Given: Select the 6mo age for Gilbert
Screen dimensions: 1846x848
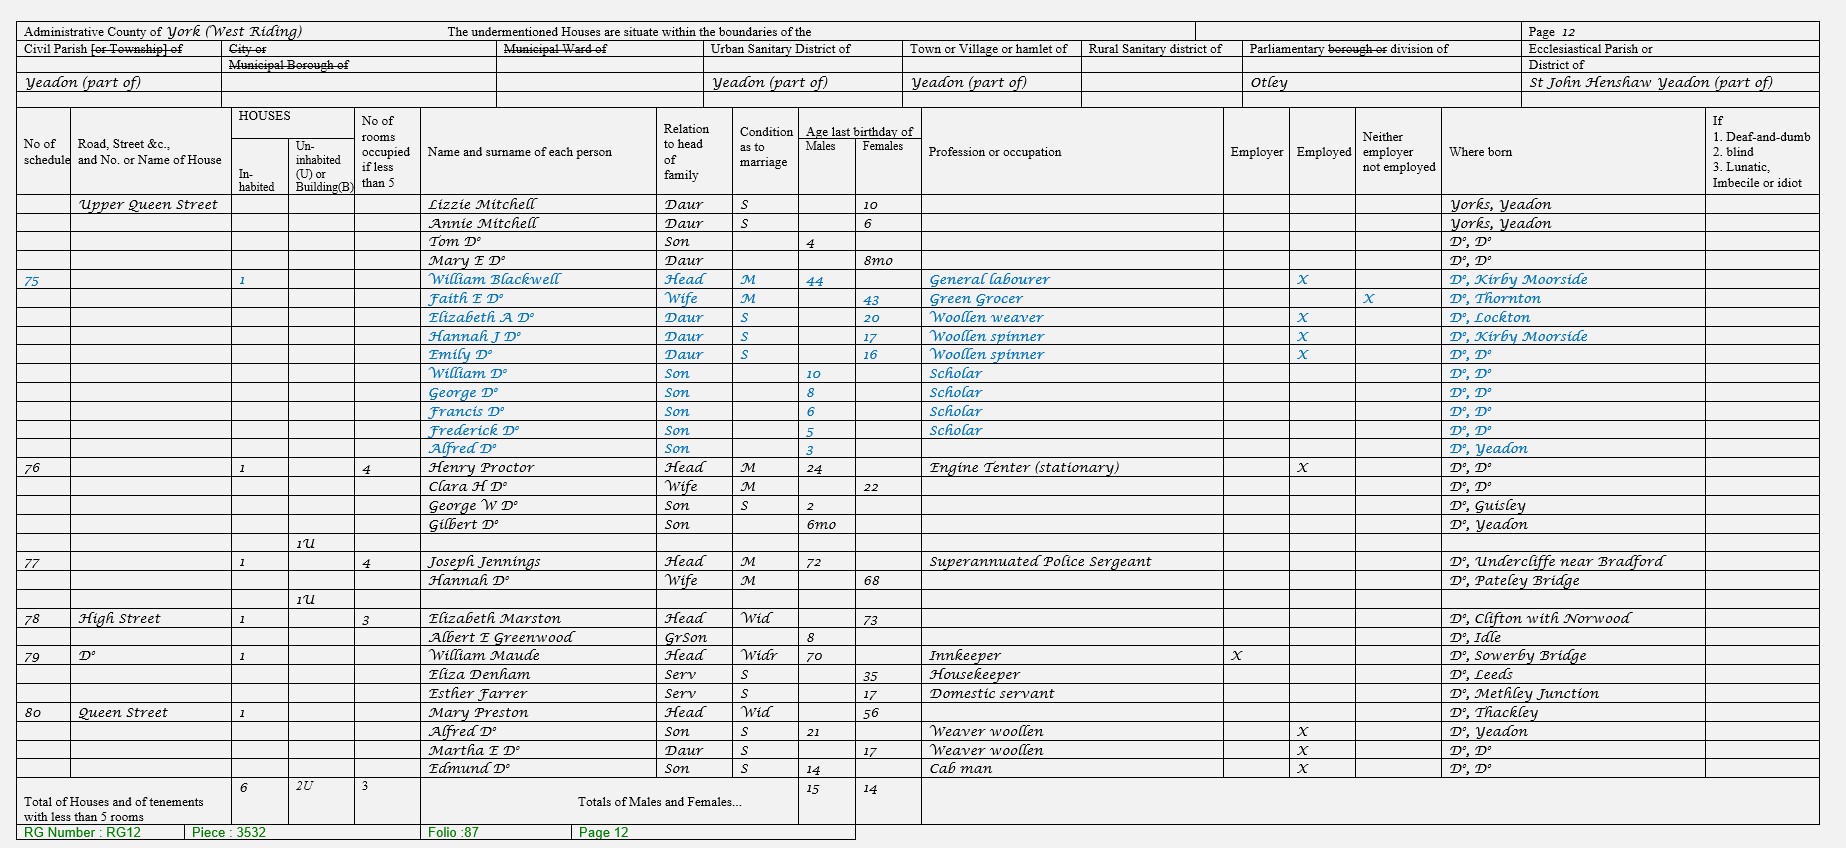Looking at the screenshot, I should [821, 524].
